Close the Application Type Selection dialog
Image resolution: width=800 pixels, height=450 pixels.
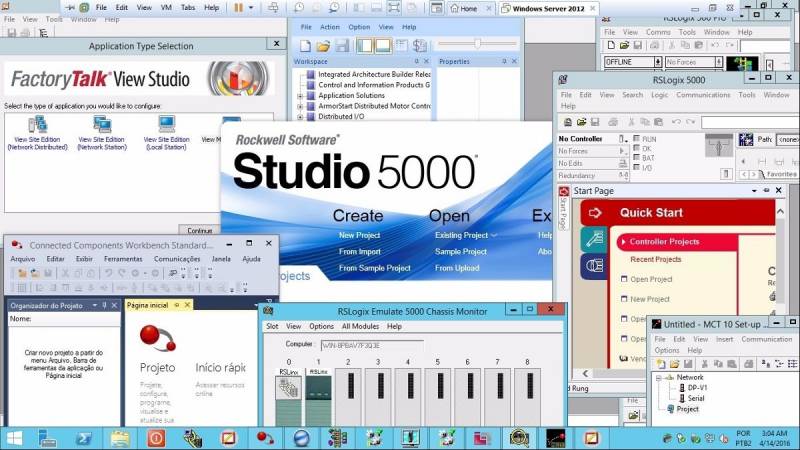point(277,44)
